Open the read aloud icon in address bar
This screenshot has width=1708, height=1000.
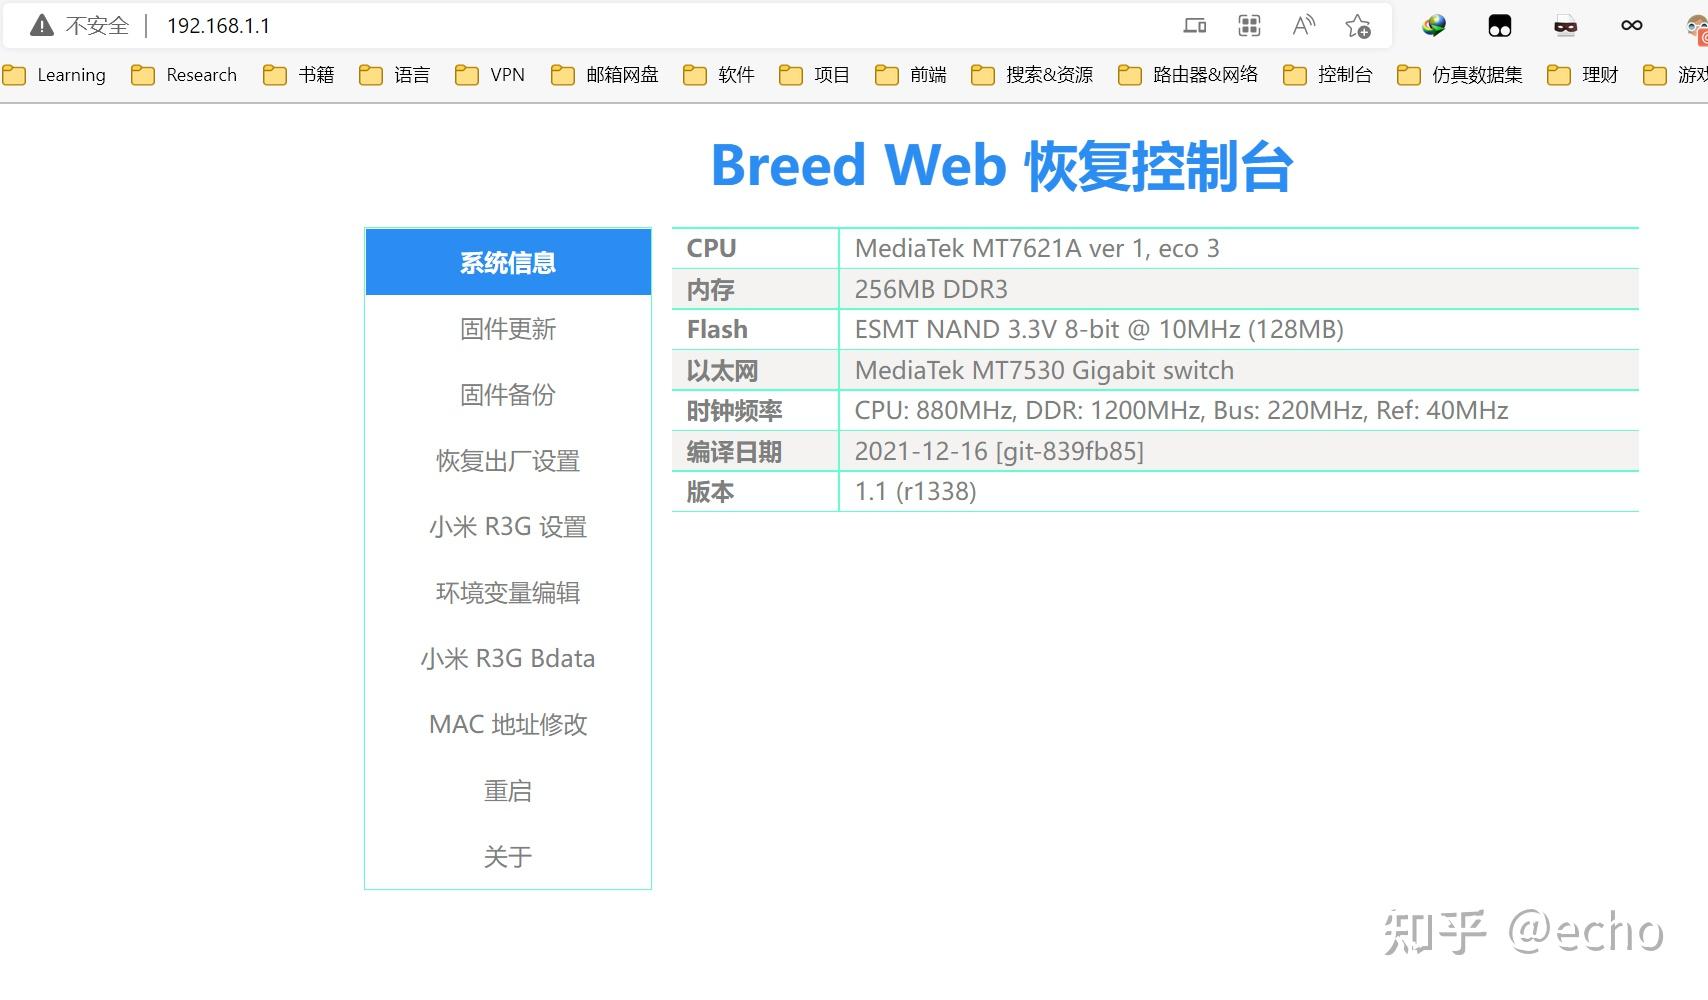(x=1303, y=26)
